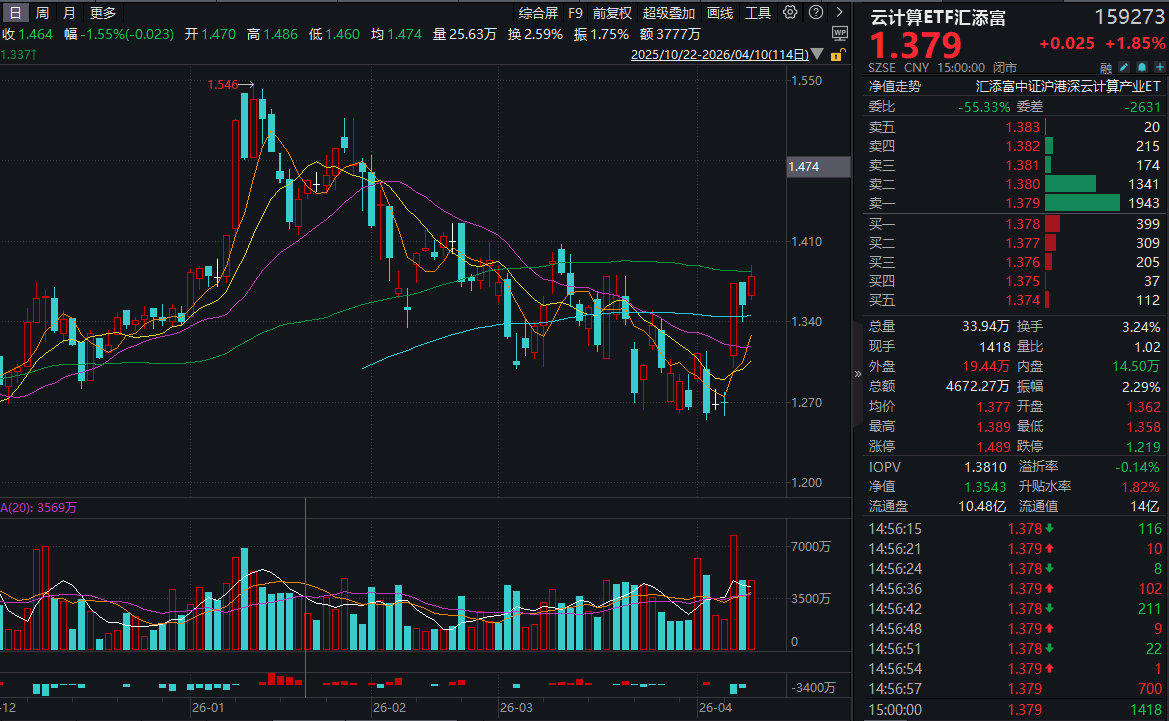The image size is (1169, 721).
Task: Expand the date range 2025/10/22-2026/04/10 dropdown
Action: click(720, 55)
